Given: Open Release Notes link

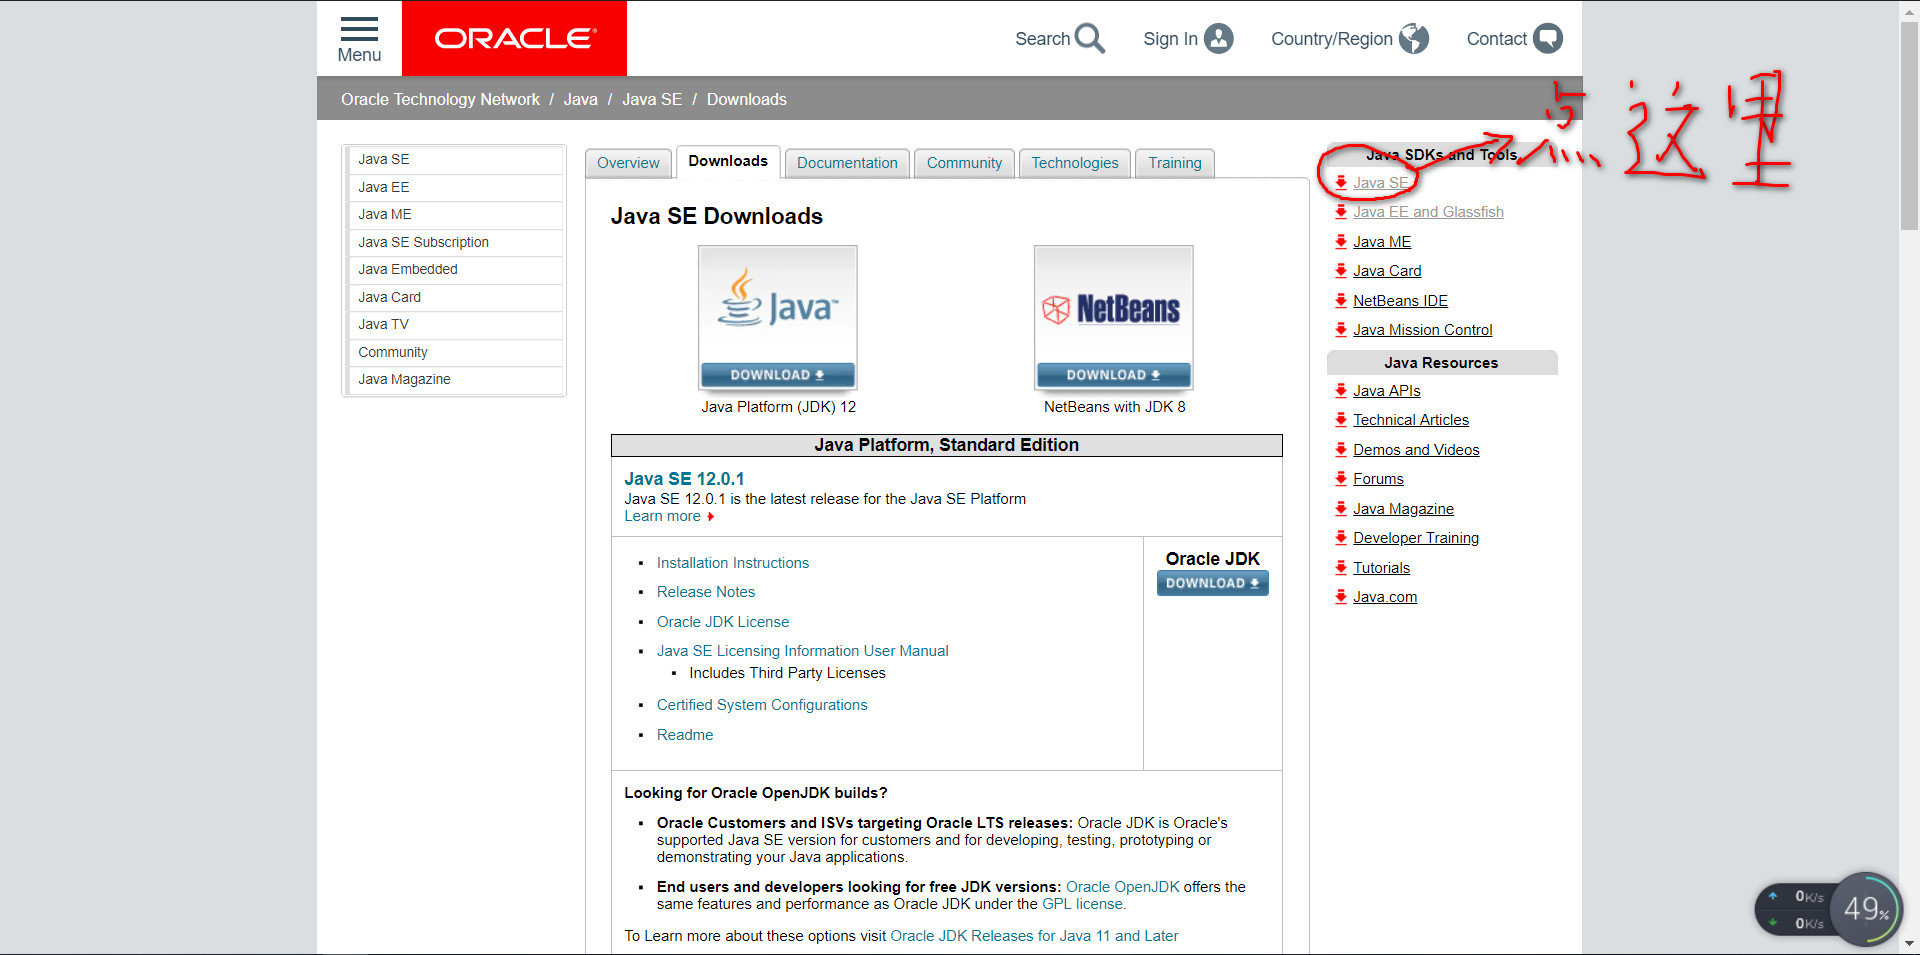Looking at the screenshot, I should tap(706, 592).
